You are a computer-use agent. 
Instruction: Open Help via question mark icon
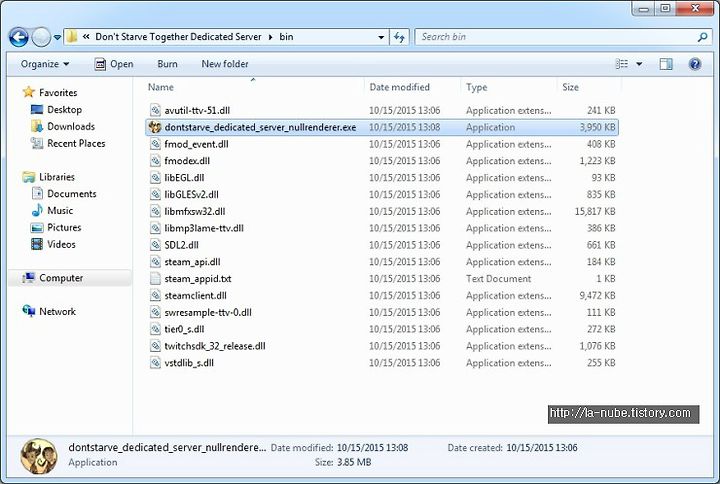coord(695,64)
